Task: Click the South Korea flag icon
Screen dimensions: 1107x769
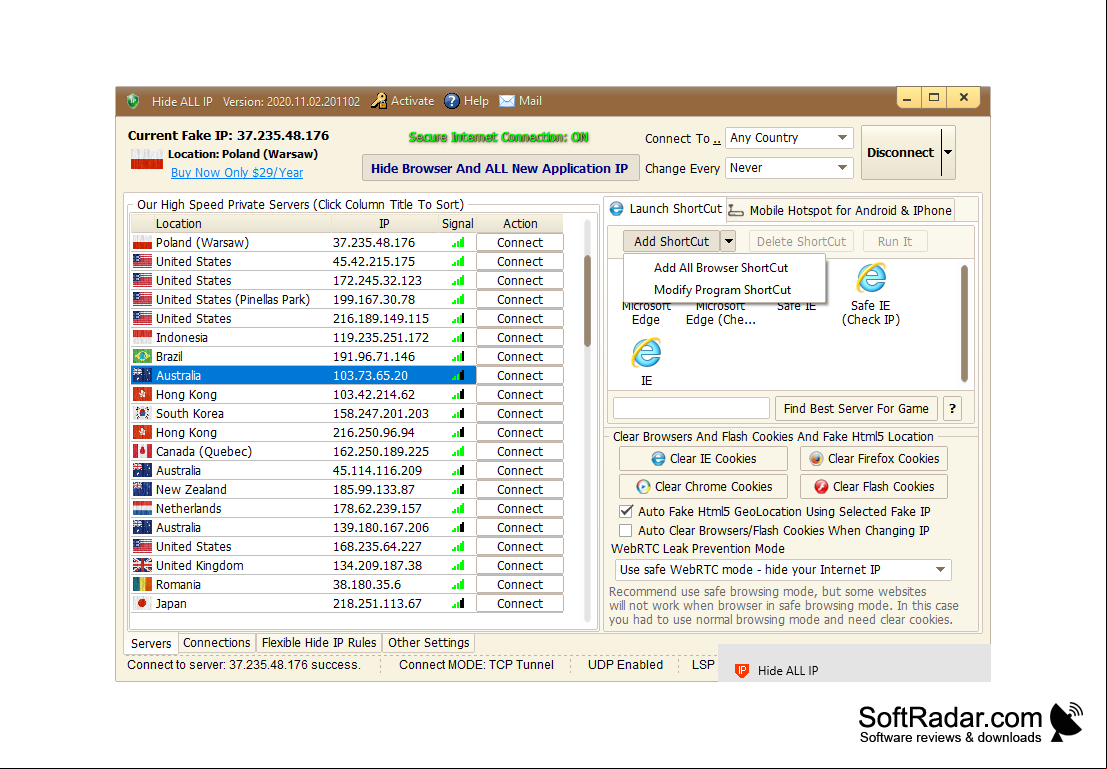Action: [x=143, y=414]
